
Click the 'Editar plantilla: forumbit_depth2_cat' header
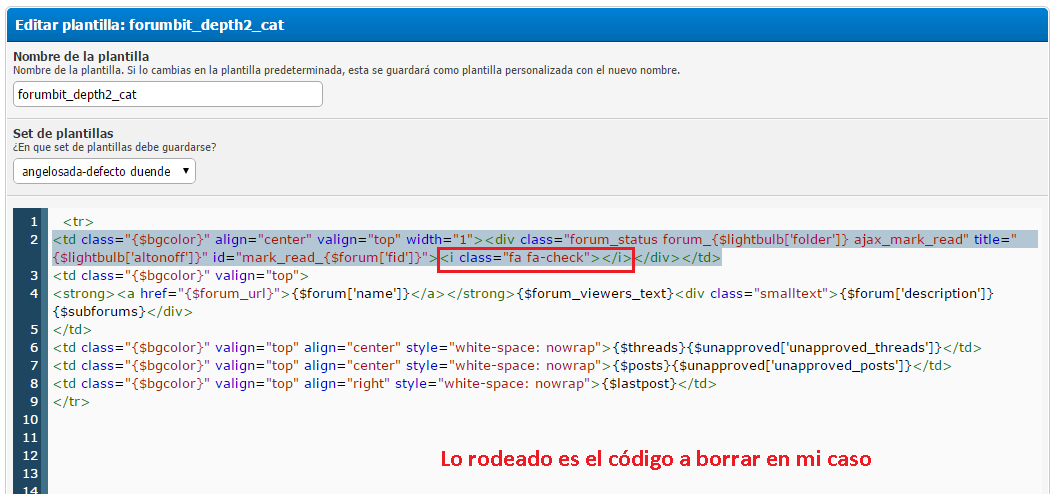click(x=150, y=26)
